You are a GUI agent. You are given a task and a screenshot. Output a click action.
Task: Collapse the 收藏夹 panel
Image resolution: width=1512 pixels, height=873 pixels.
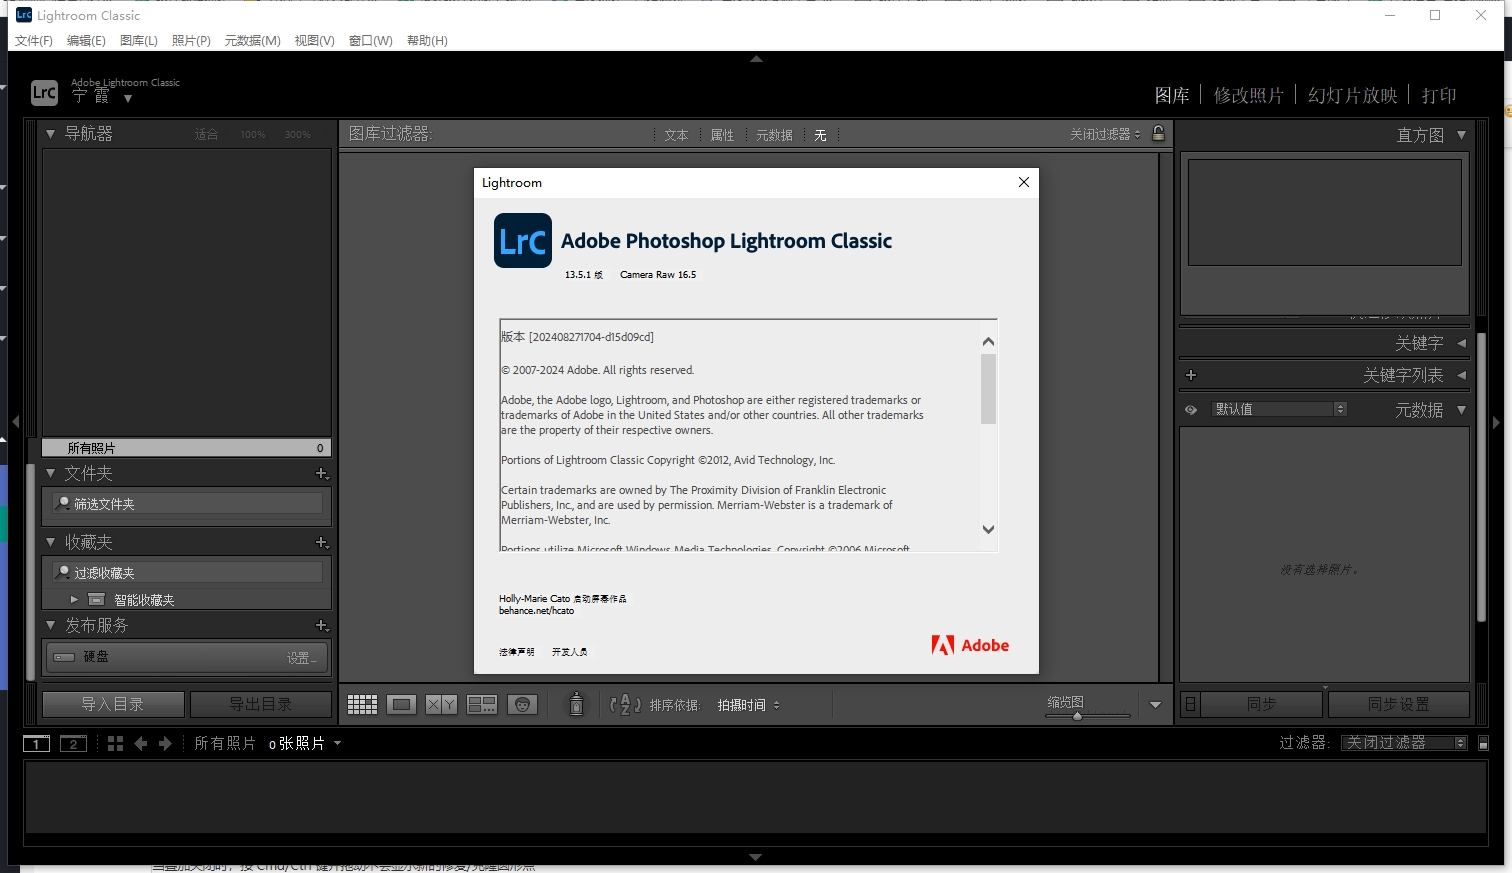(50, 542)
